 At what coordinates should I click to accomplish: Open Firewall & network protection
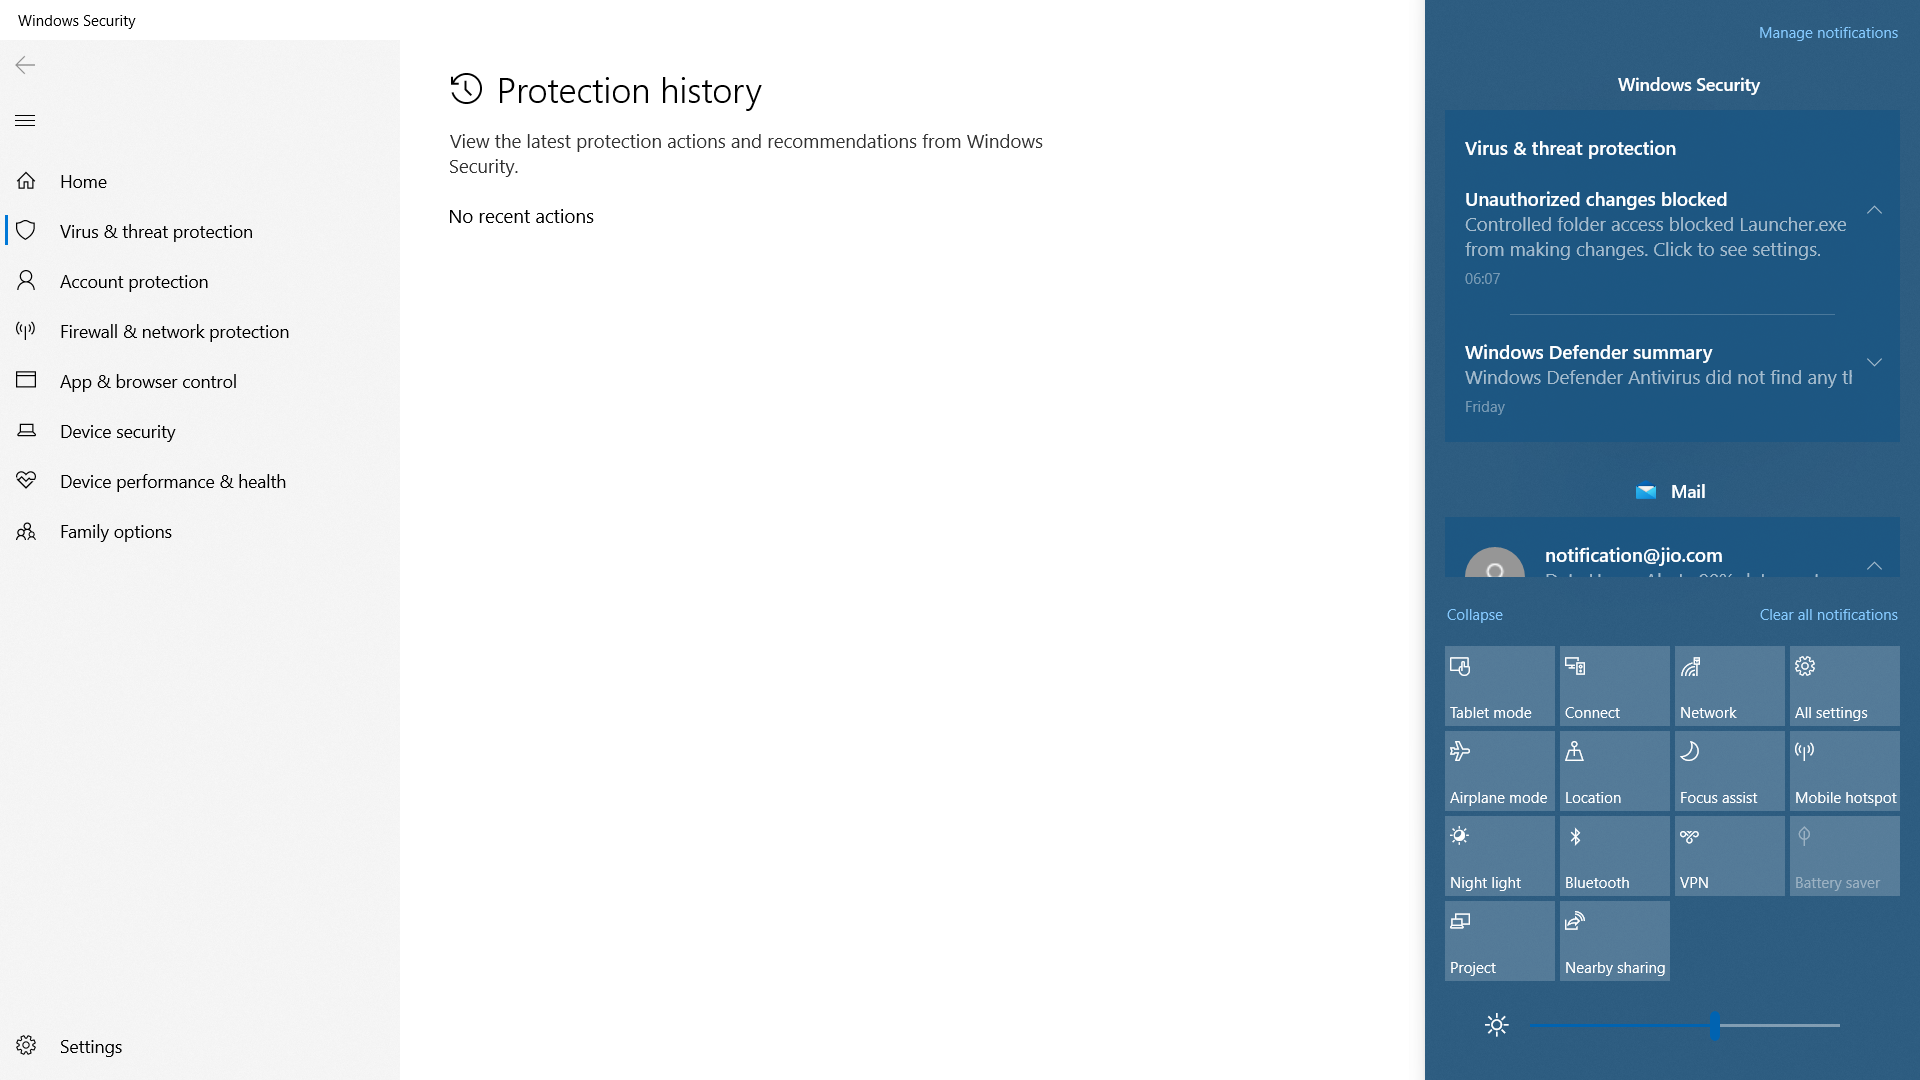(200, 331)
